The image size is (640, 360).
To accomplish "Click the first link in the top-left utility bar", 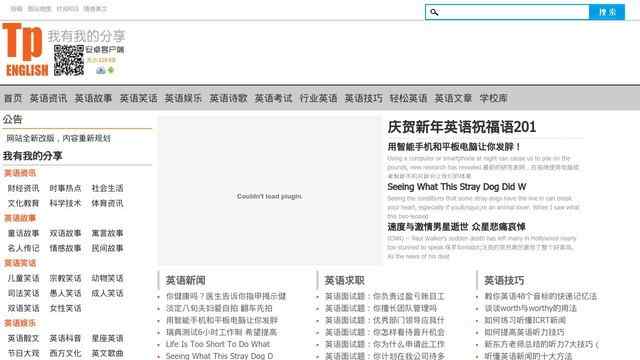I will [x=16, y=9].
